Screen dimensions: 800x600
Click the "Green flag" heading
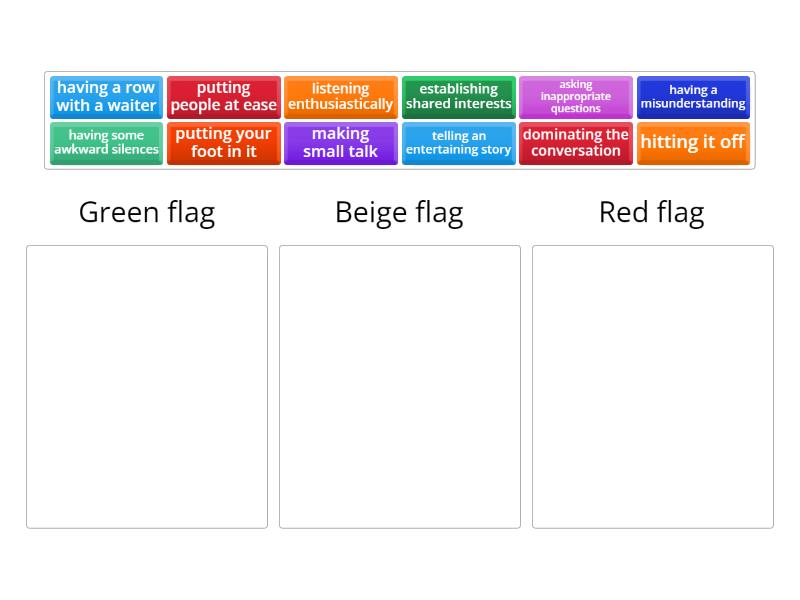point(146,212)
